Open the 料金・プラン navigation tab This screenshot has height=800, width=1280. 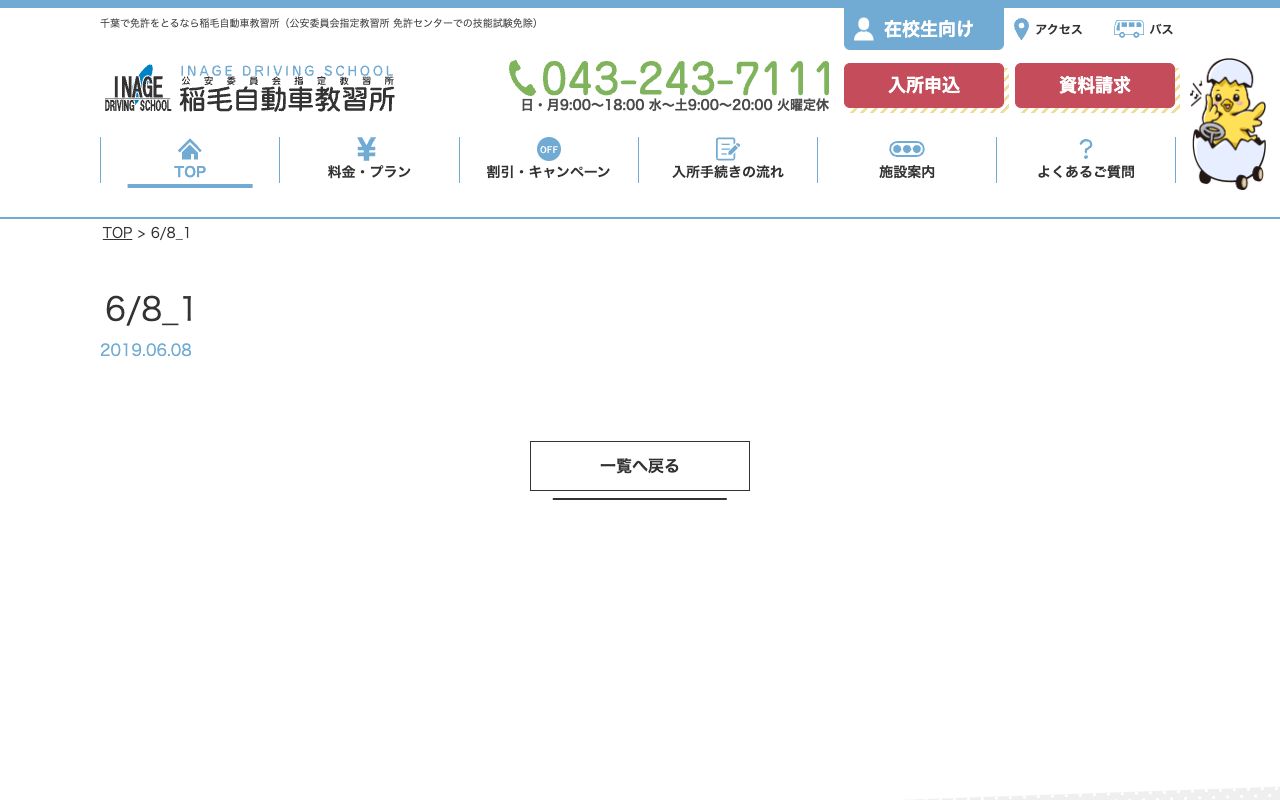tap(366, 171)
